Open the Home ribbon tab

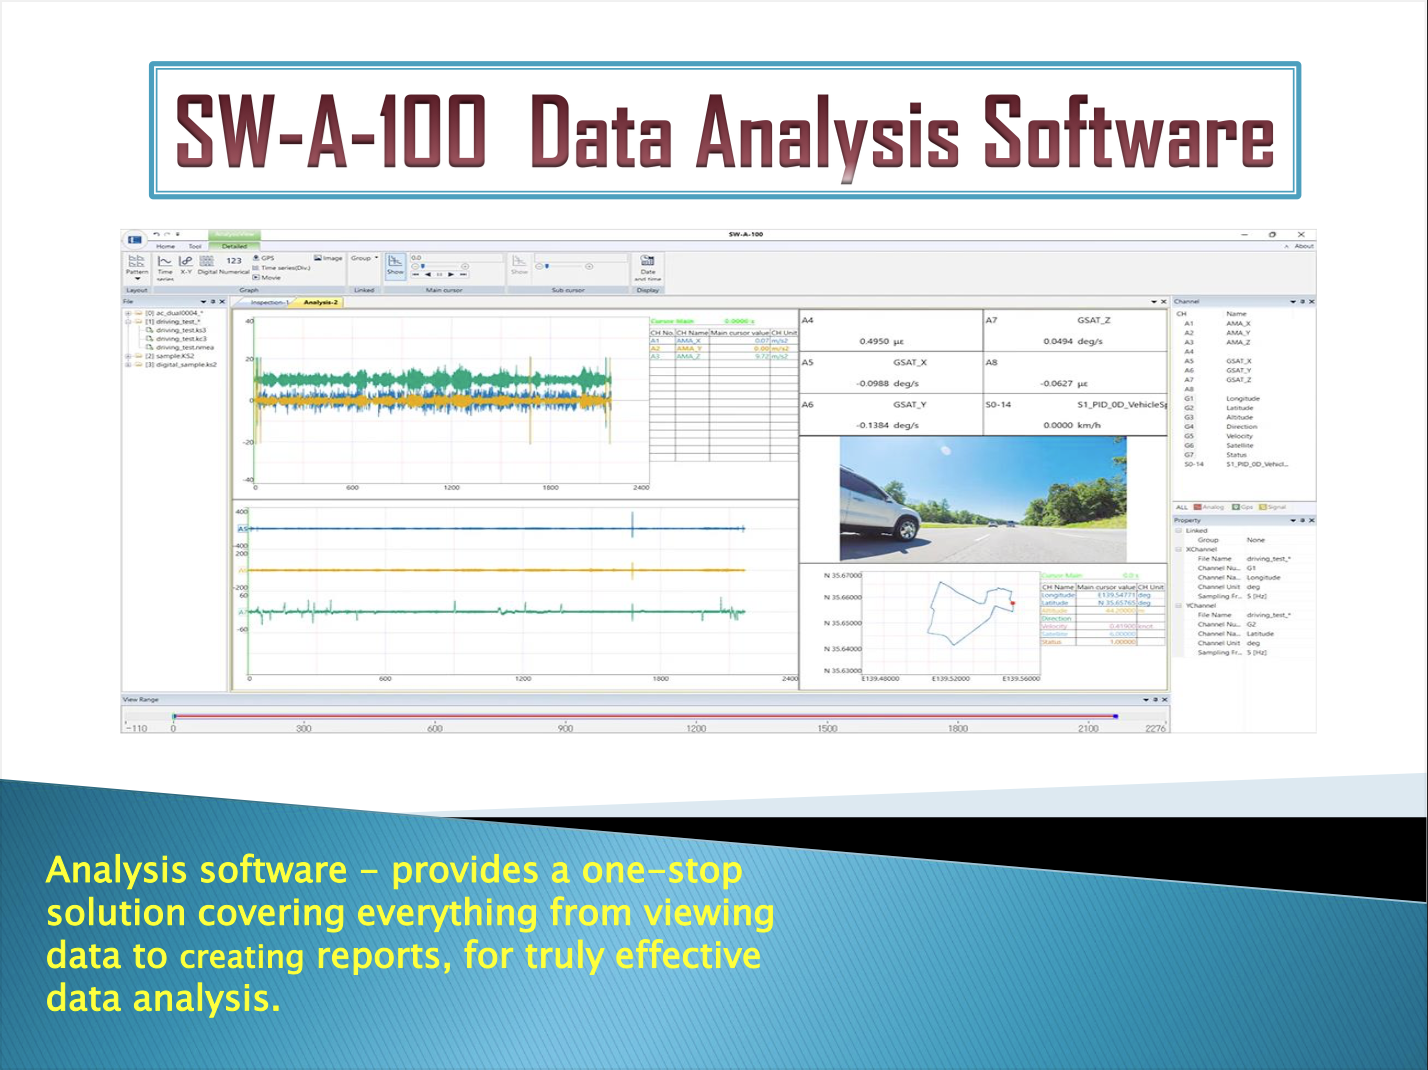(166, 246)
